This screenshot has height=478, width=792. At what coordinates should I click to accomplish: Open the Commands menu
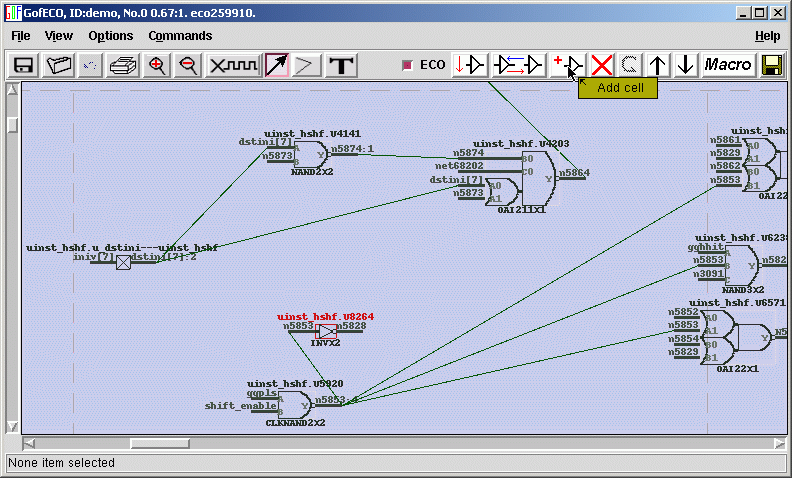[x=180, y=36]
